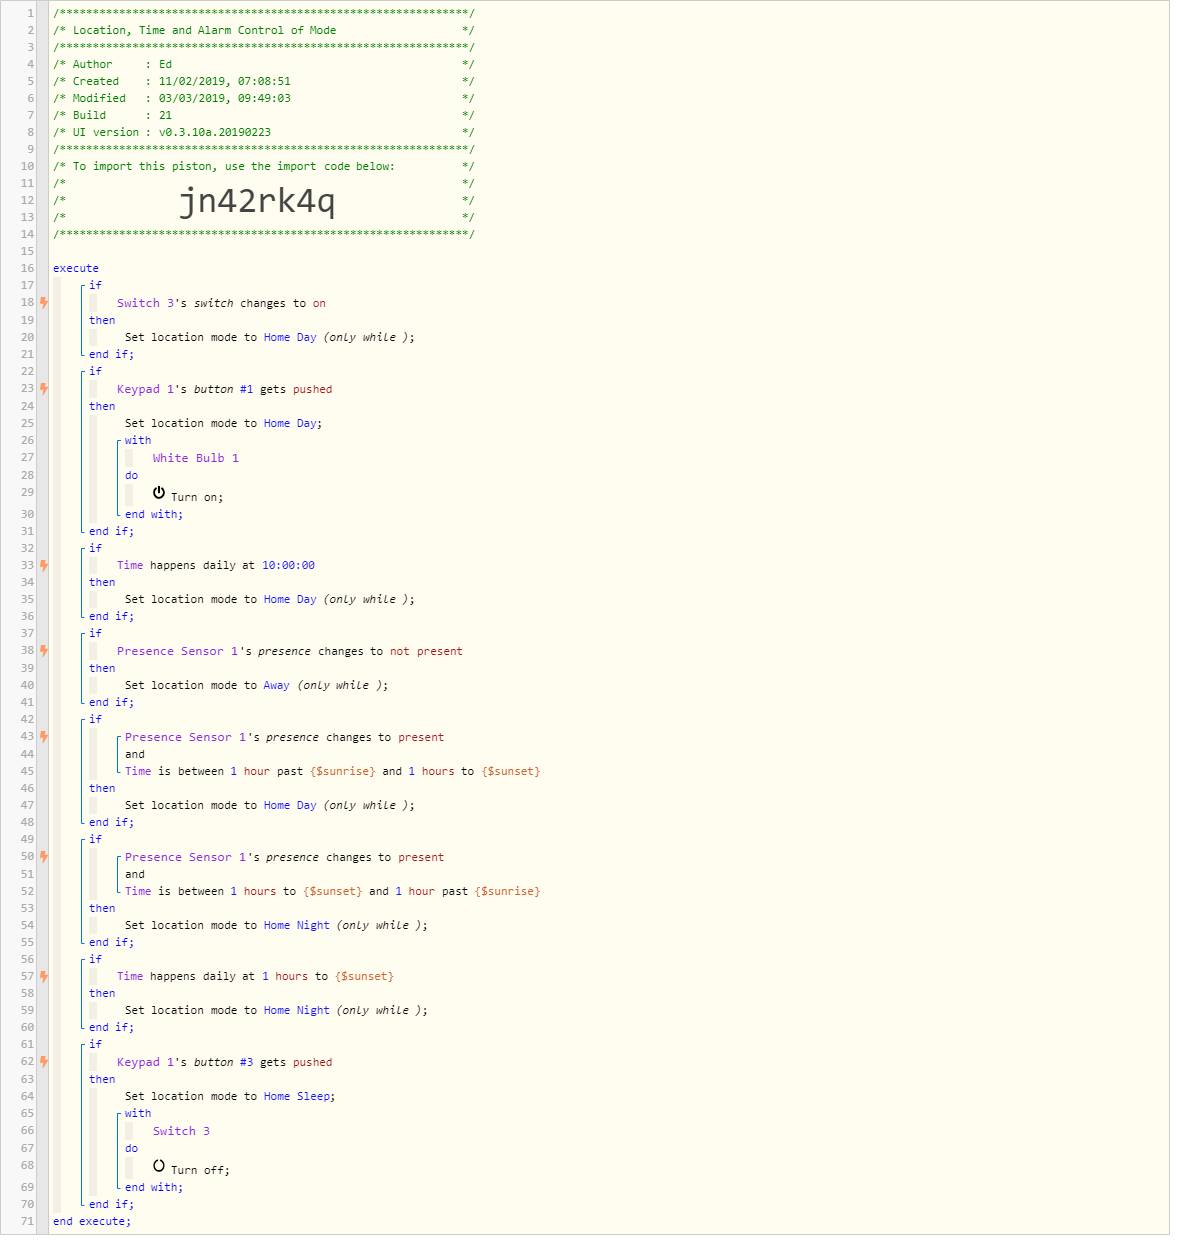
Task: Click the Created date 11/02/2019, 07:08:51
Action: tap(225, 81)
